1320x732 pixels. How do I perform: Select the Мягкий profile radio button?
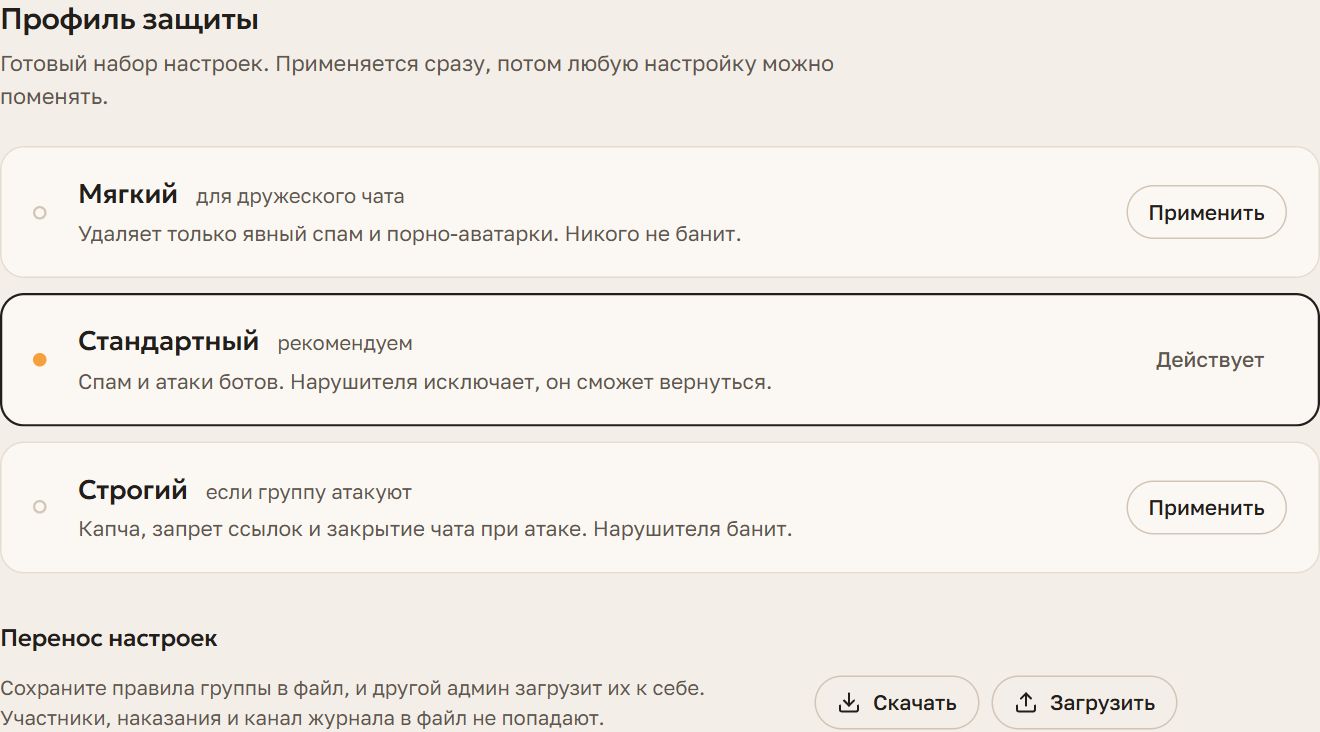coord(40,213)
